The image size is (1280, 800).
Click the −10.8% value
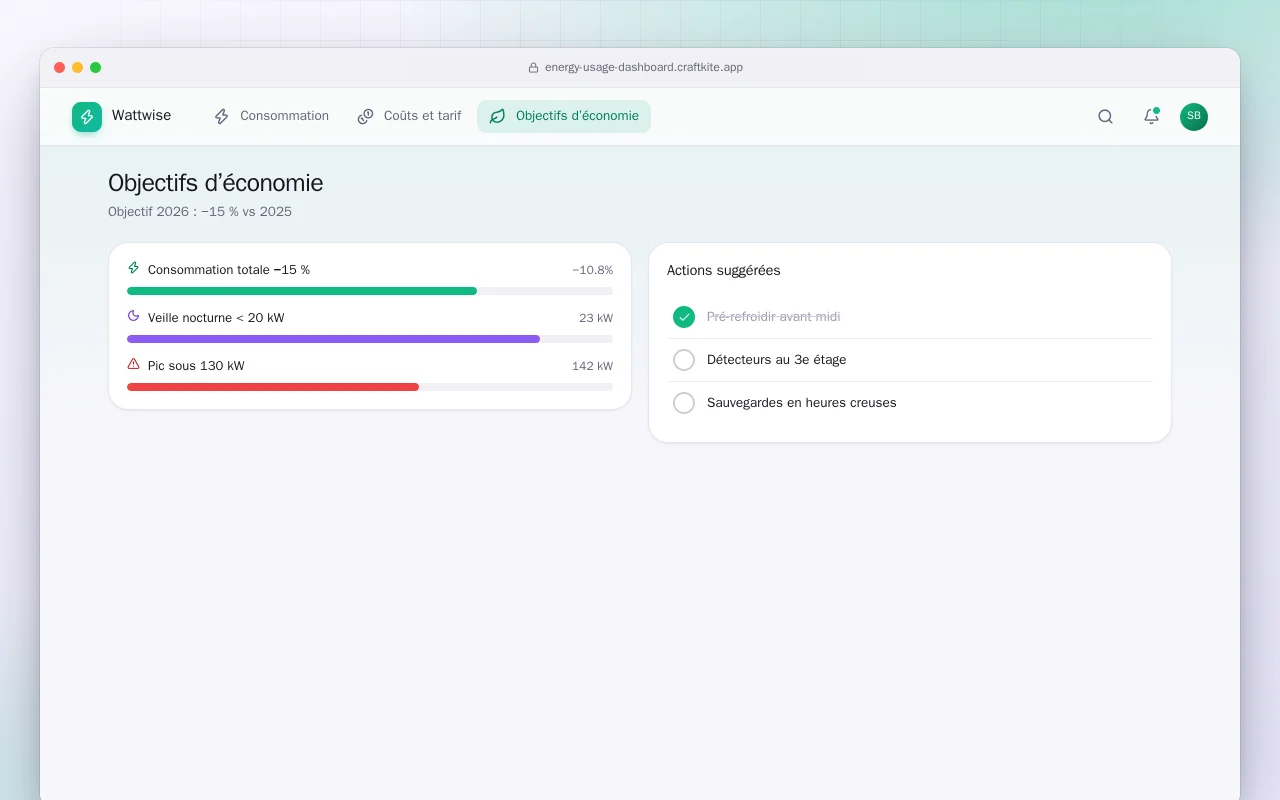(593, 270)
